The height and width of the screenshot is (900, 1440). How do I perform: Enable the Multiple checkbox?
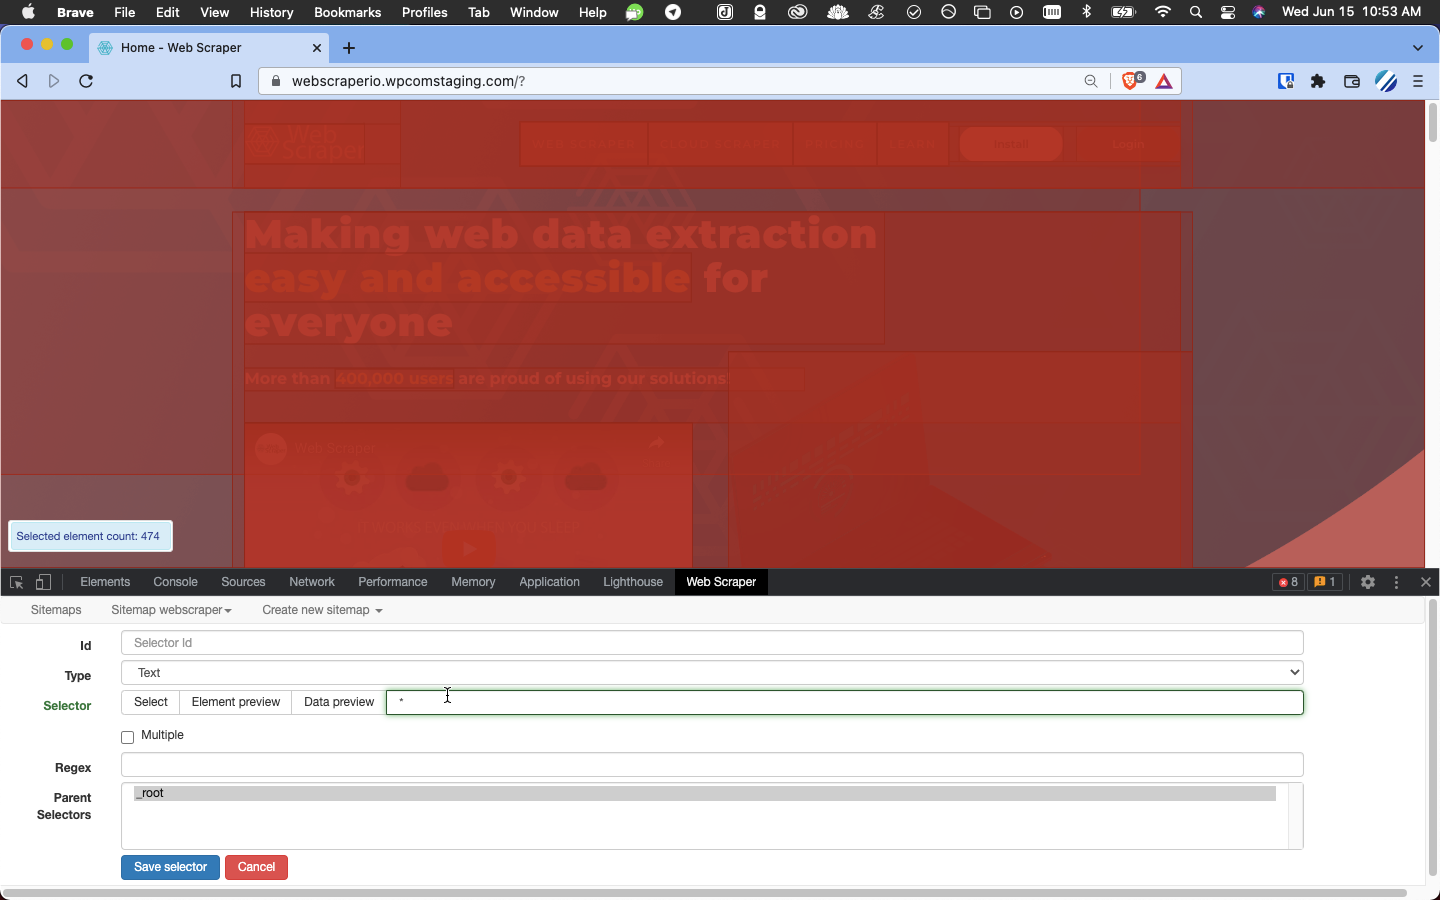(x=128, y=737)
